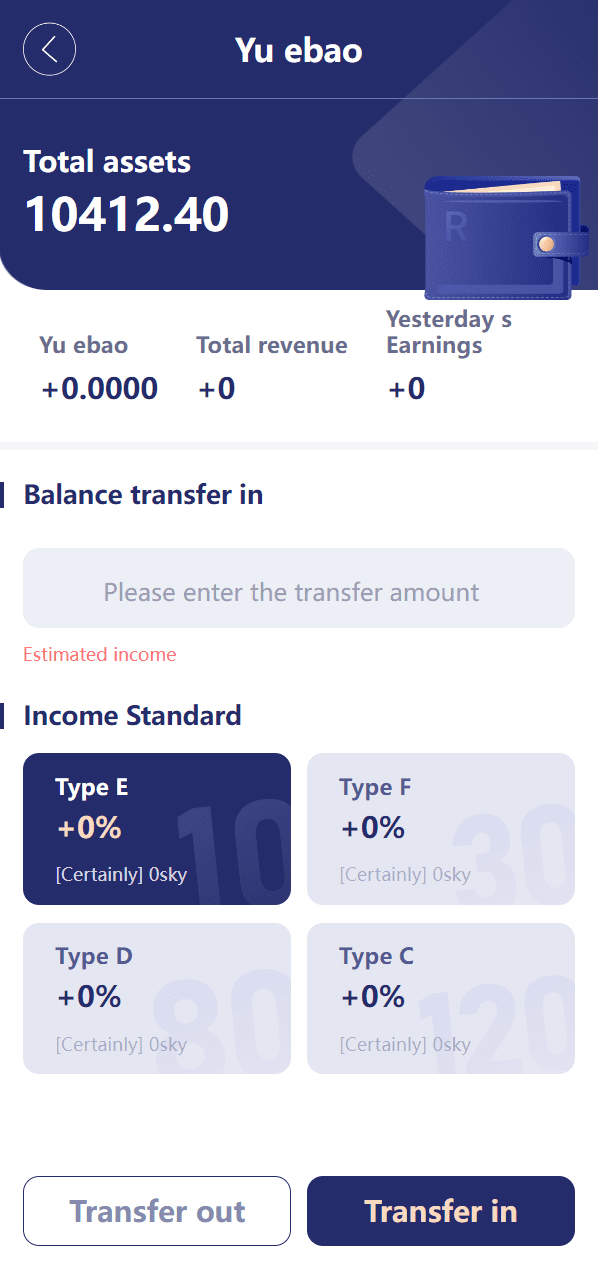The width and height of the screenshot is (598, 1270).
Task: Tap the Income Standard section heading
Action: 132,716
